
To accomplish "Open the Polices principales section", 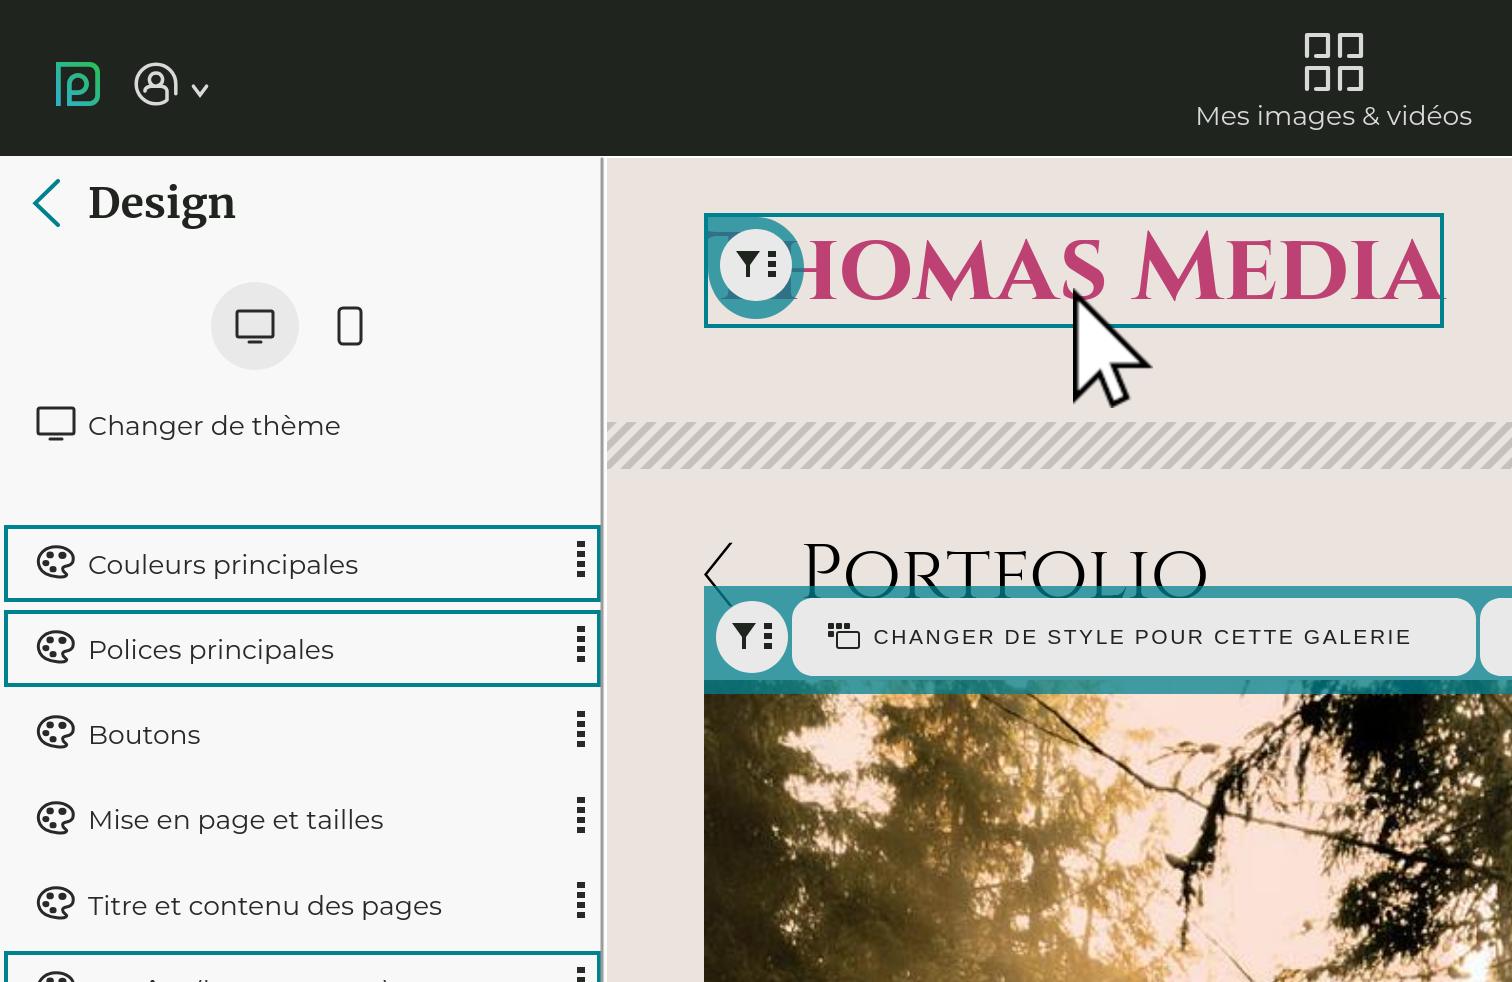I will tap(210, 649).
